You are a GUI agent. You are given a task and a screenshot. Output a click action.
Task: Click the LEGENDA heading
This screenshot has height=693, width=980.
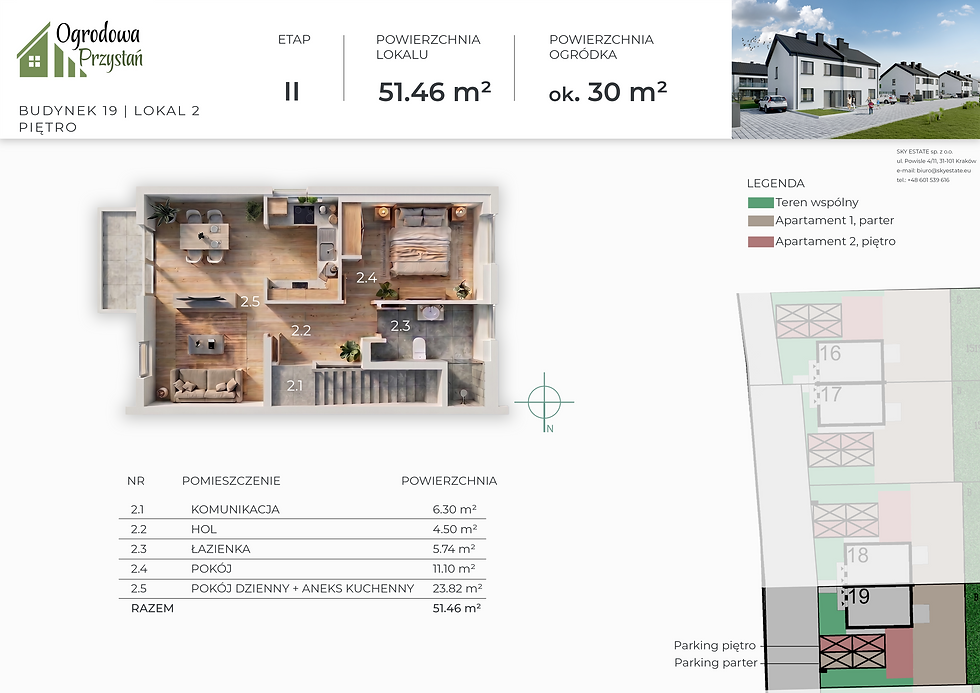click(x=776, y=184)
